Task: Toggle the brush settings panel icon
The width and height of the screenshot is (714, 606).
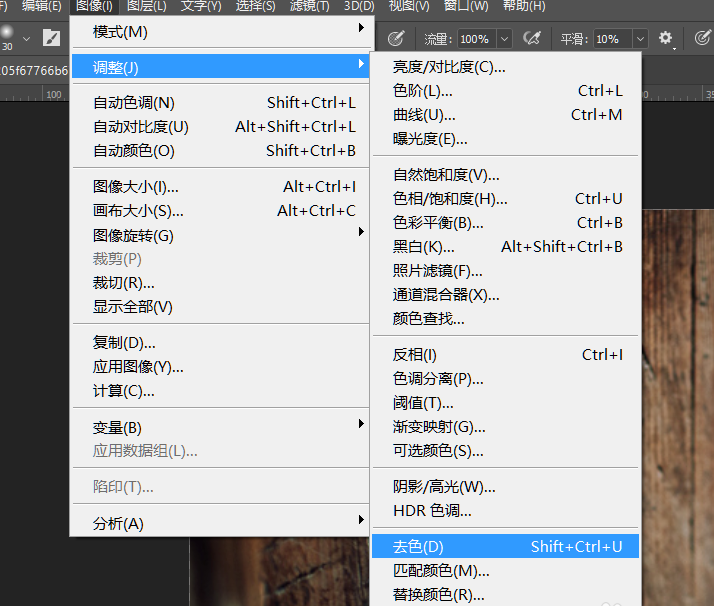Action: (x=51, y=38)
